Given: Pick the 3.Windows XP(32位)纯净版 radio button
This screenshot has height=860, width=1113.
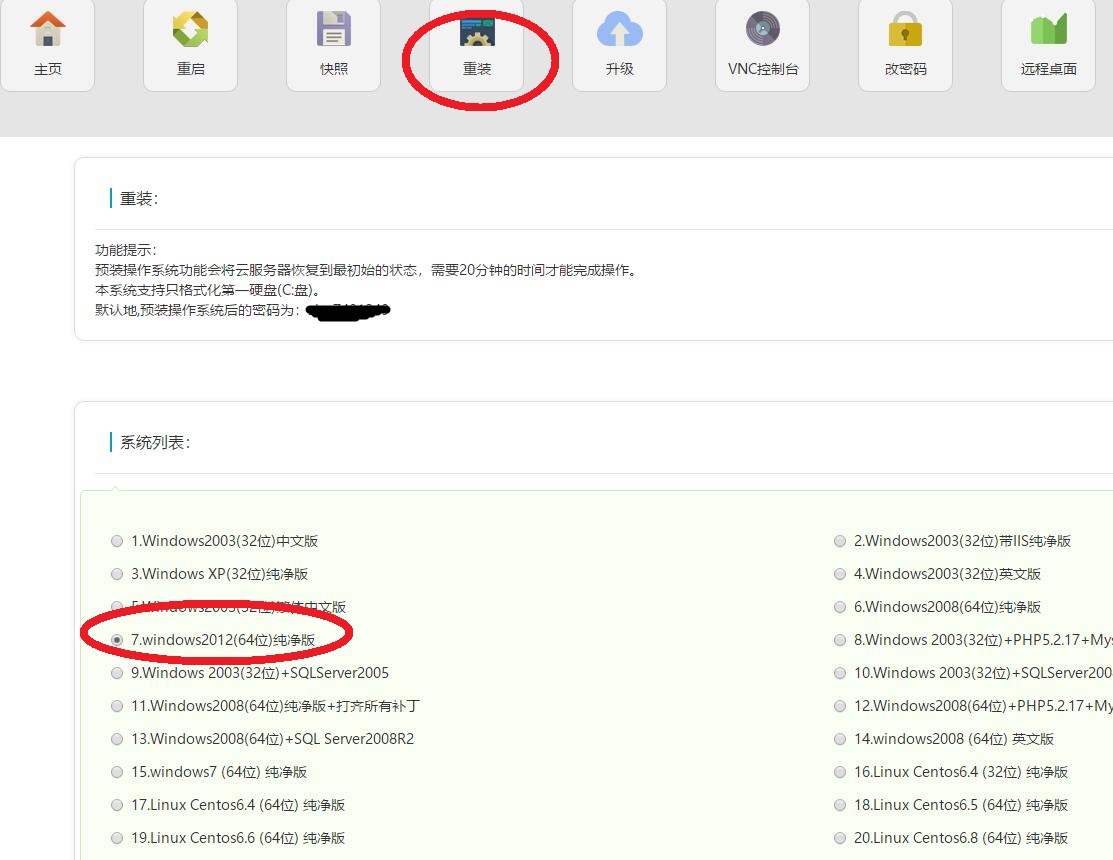Looking at the screenshot, I should pyautogui.click(x=117, y=574).
